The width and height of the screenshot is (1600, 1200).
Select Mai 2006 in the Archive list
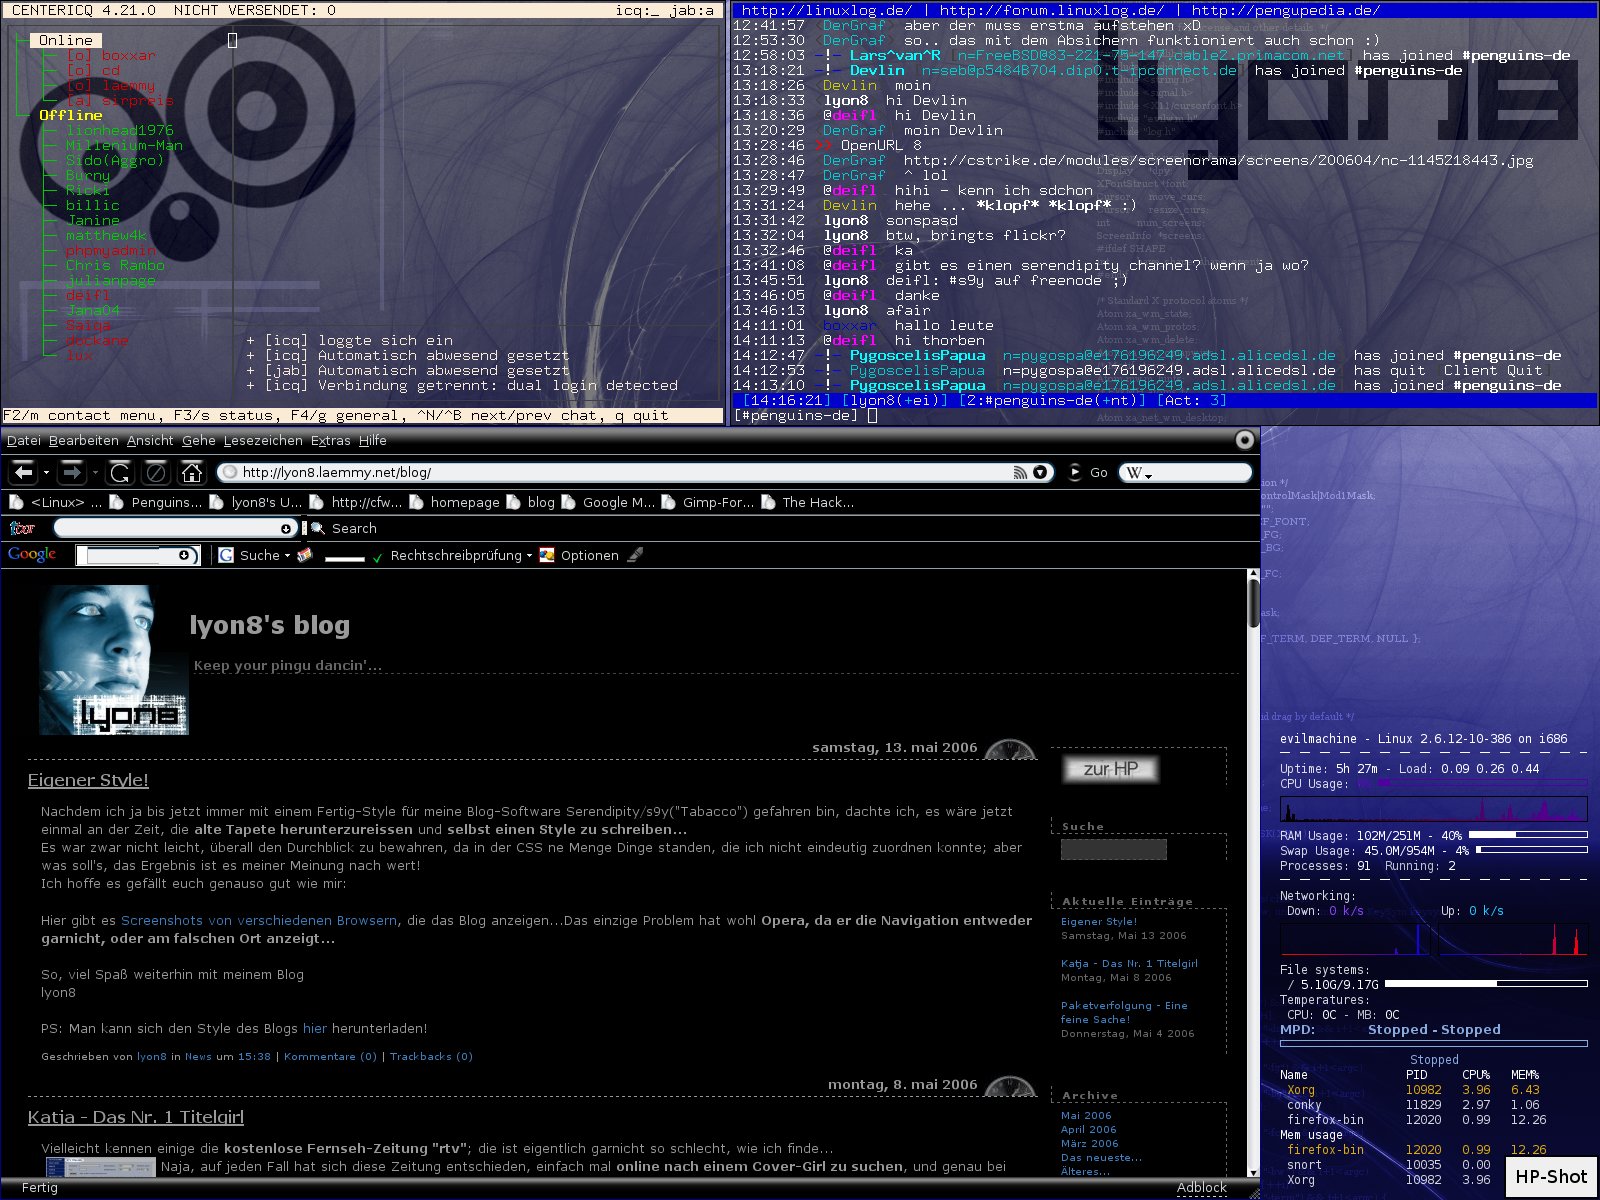(x=1086, y=1115)
